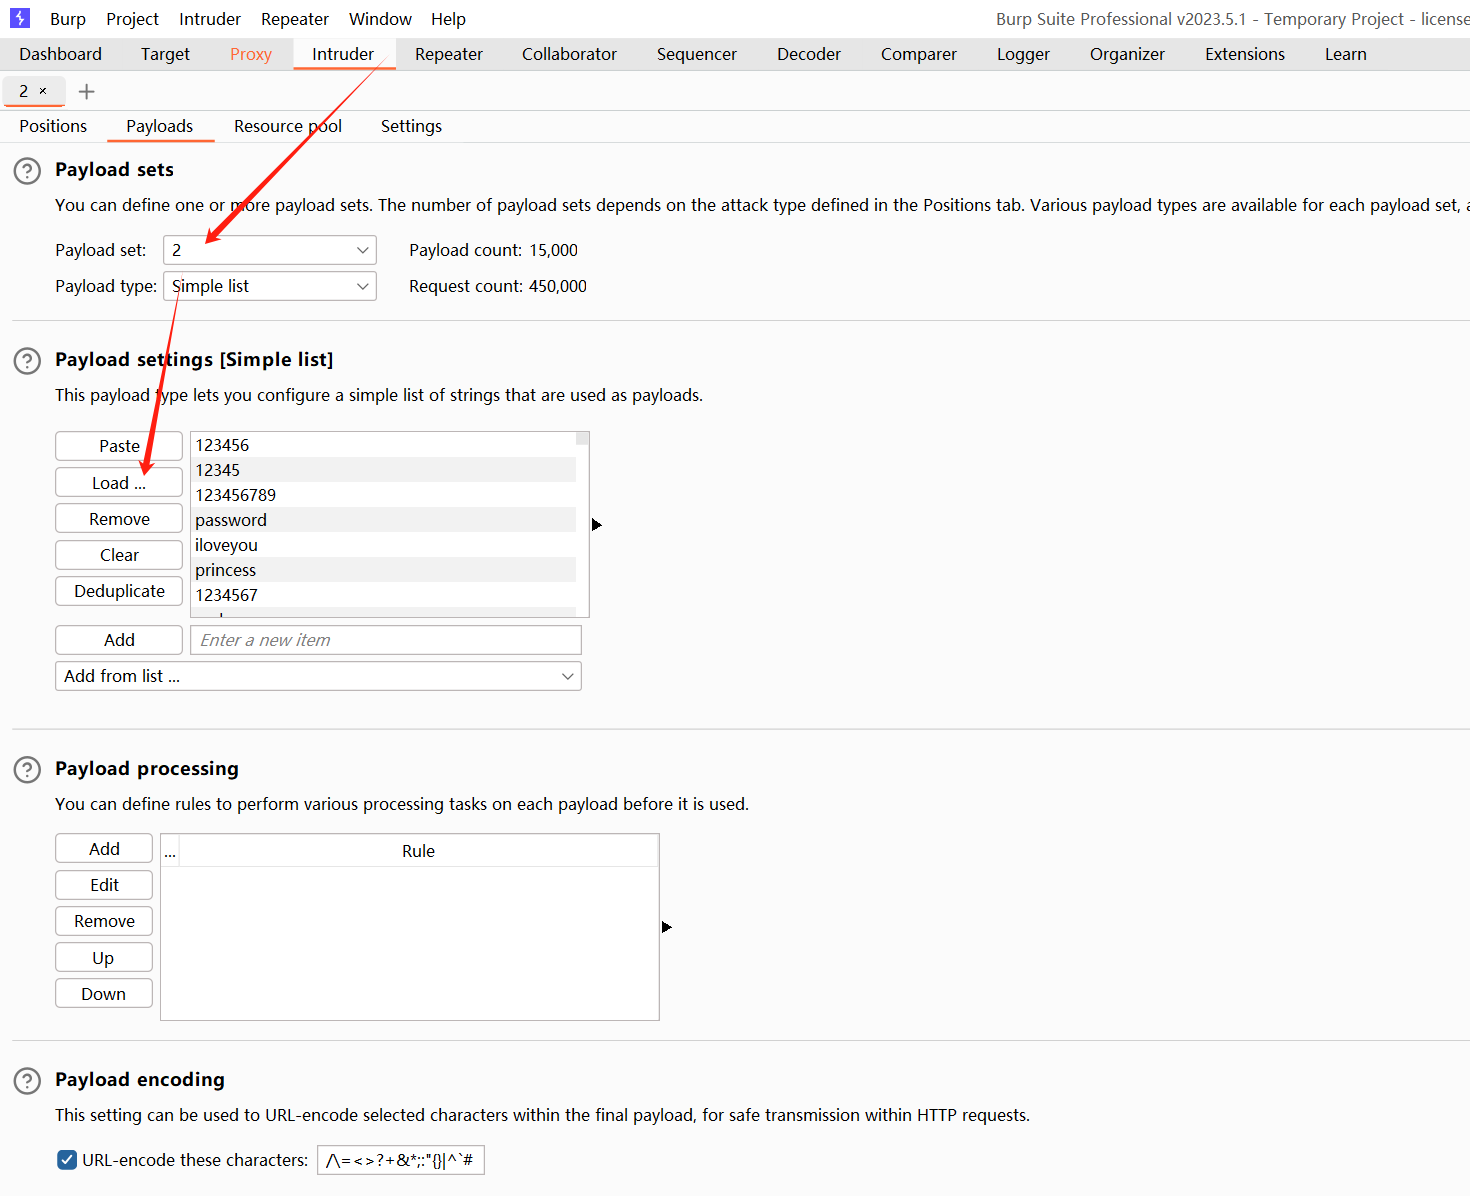The width and height of the screenshot is (1470, 1196).
Task: Select payload entry 123456
Action: 384,445
